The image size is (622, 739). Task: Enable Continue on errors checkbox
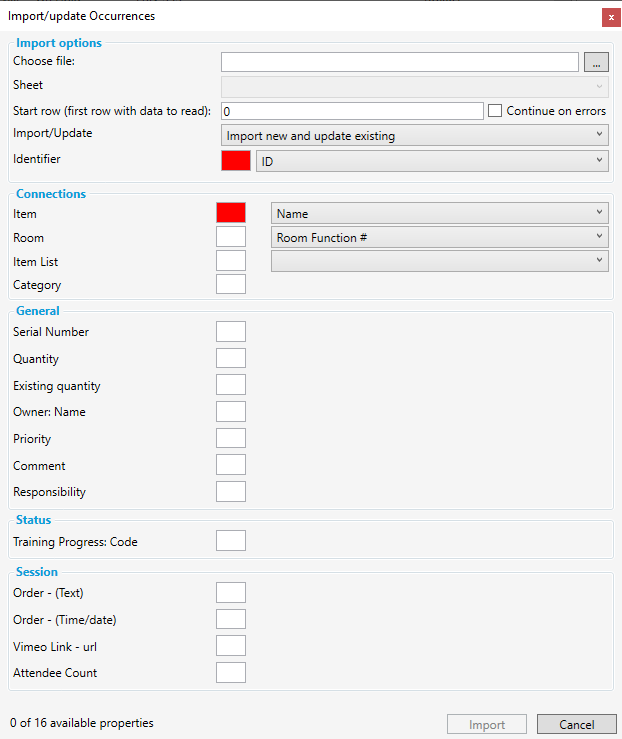pyautogui.click(x=495, y=111)
